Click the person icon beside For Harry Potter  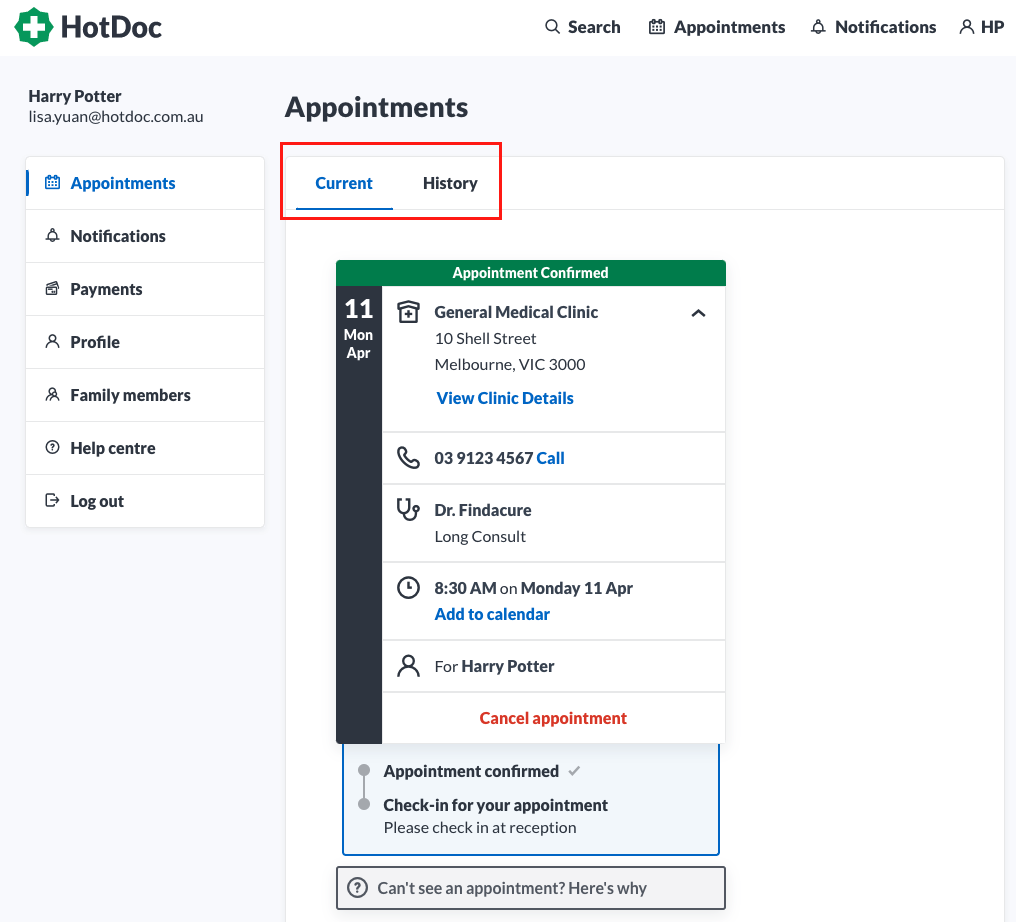coord(408,665)
